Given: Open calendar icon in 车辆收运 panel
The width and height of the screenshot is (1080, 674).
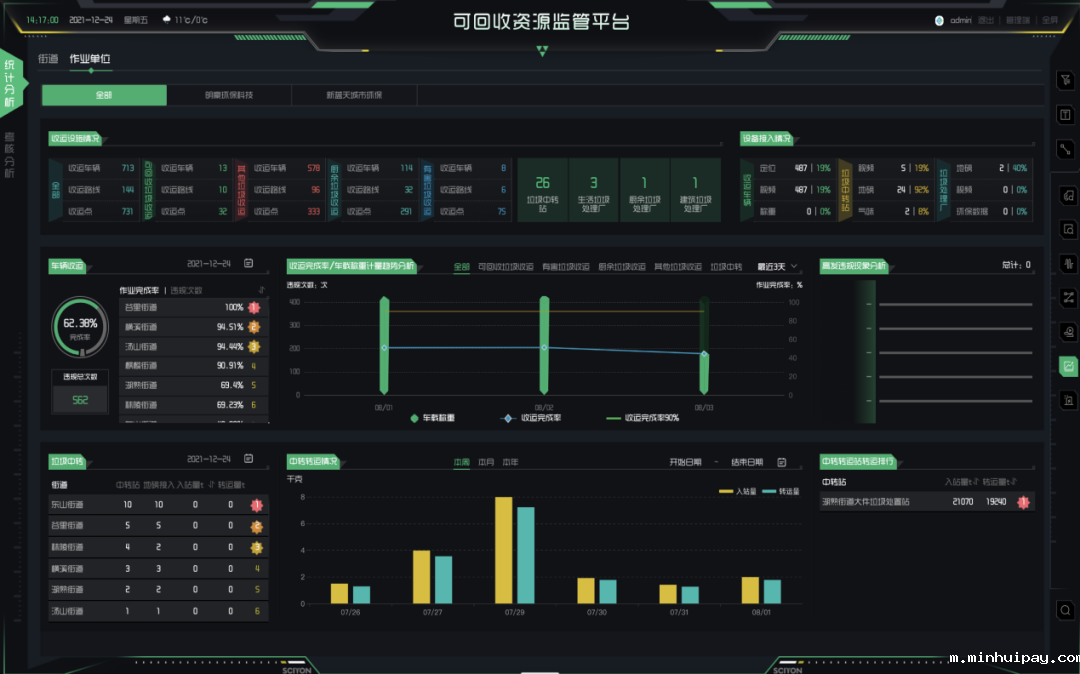Looking at the screenshot, I should pyautogui.click(x=249, y=264).
